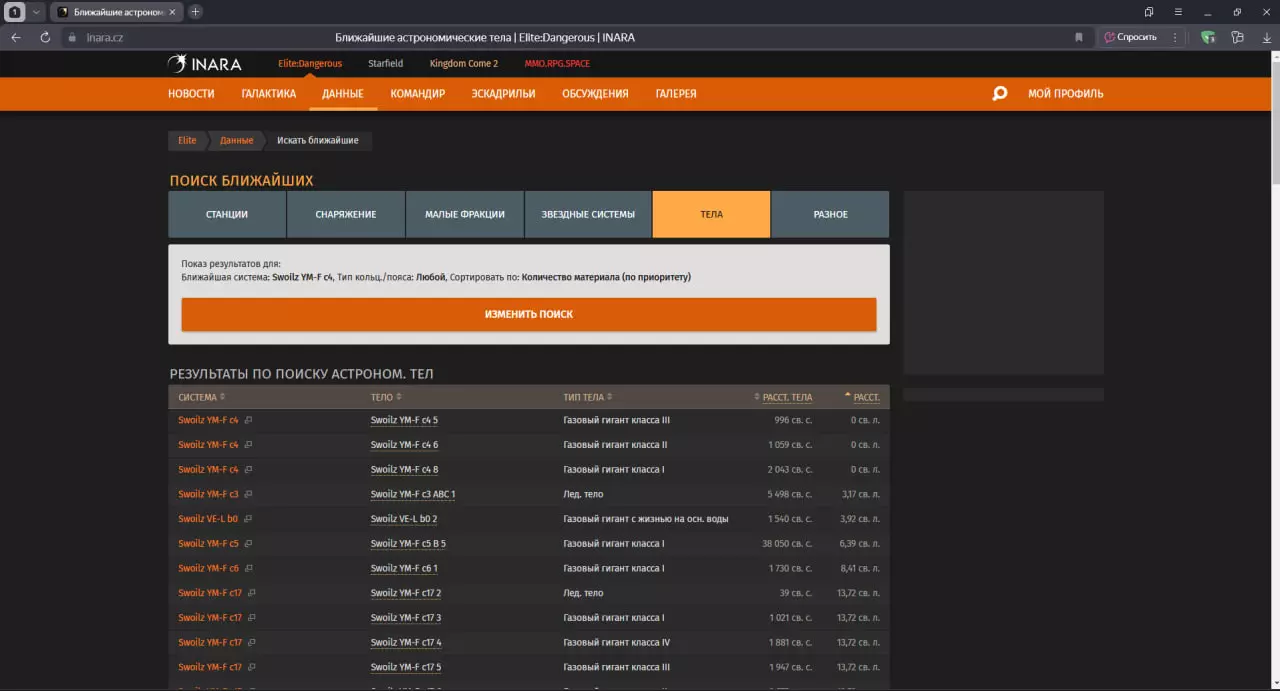Click the Данные breadcrumb
The width and height of the screenshot is (1280, 691).
point(237,140)
